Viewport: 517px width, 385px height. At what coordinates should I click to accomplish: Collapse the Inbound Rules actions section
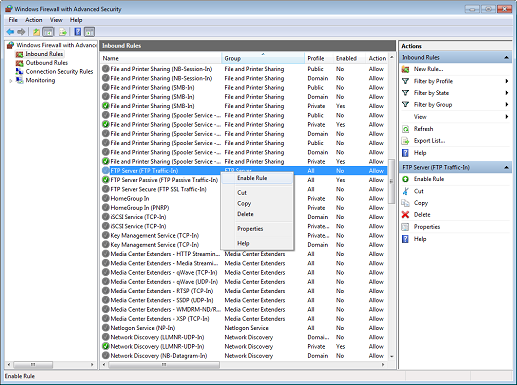pyautogui.click(x=506, y=57)
